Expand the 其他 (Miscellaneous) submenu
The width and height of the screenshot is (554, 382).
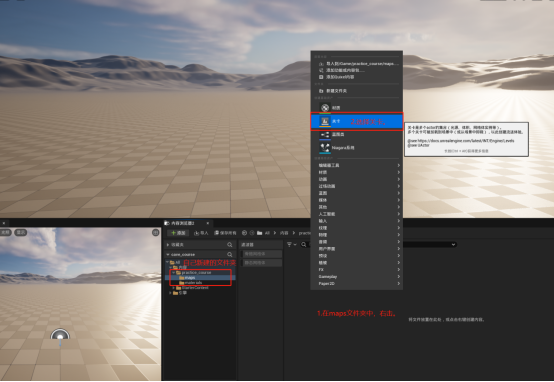tap(356, 207)
